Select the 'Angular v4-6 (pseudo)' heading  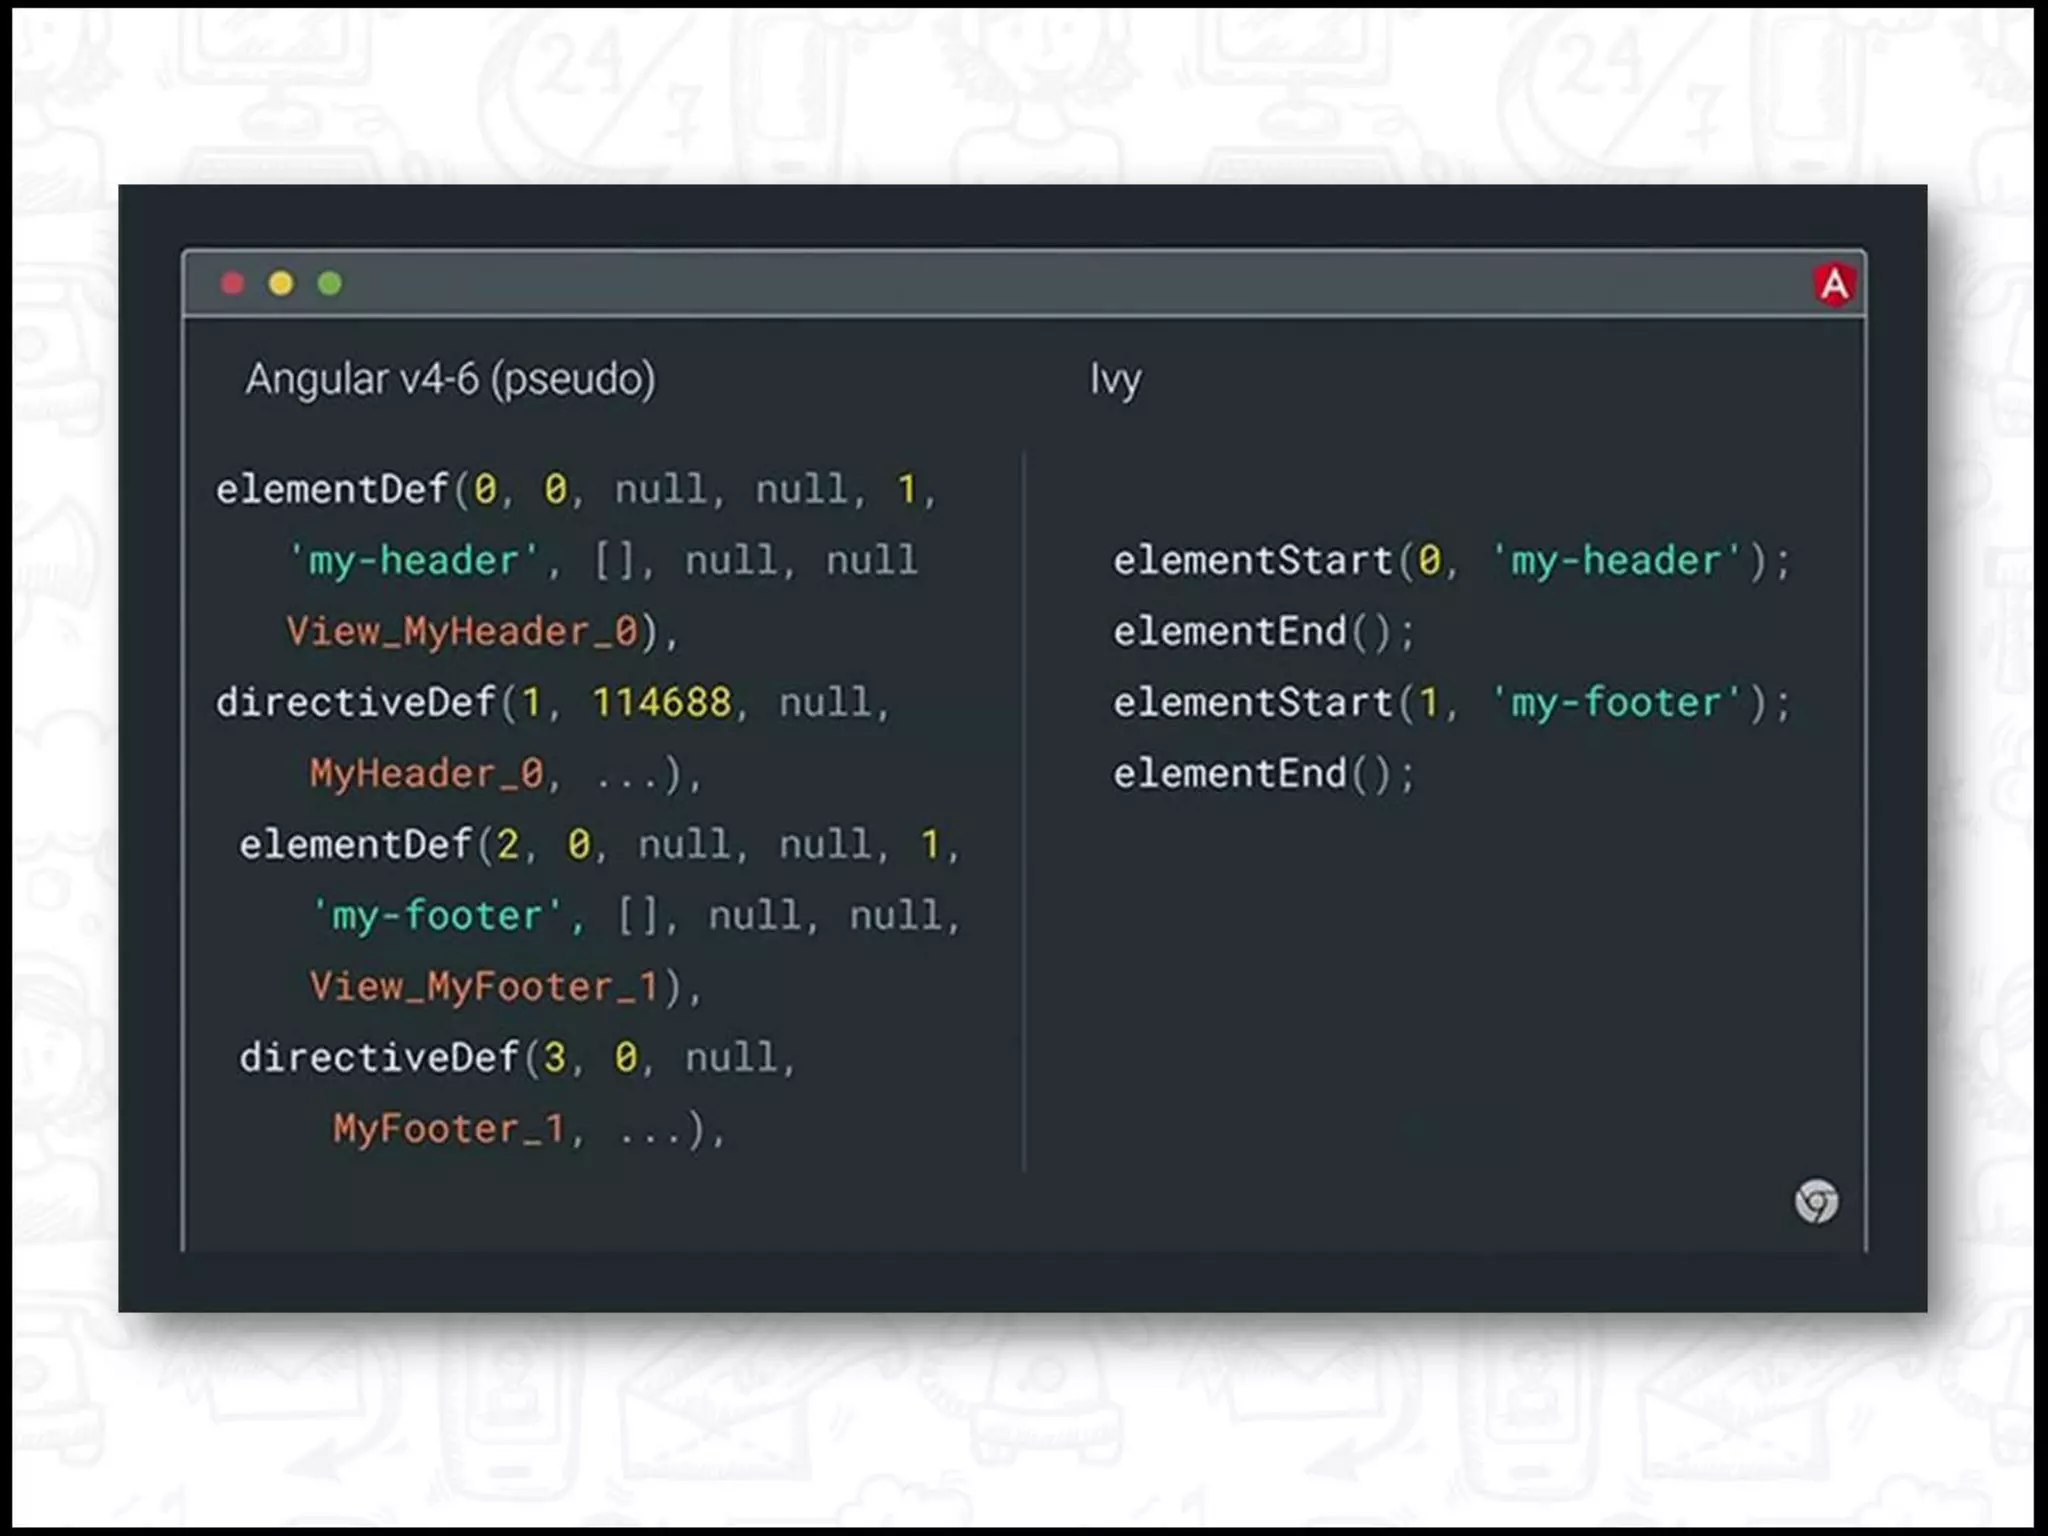(x=450, y=380)
